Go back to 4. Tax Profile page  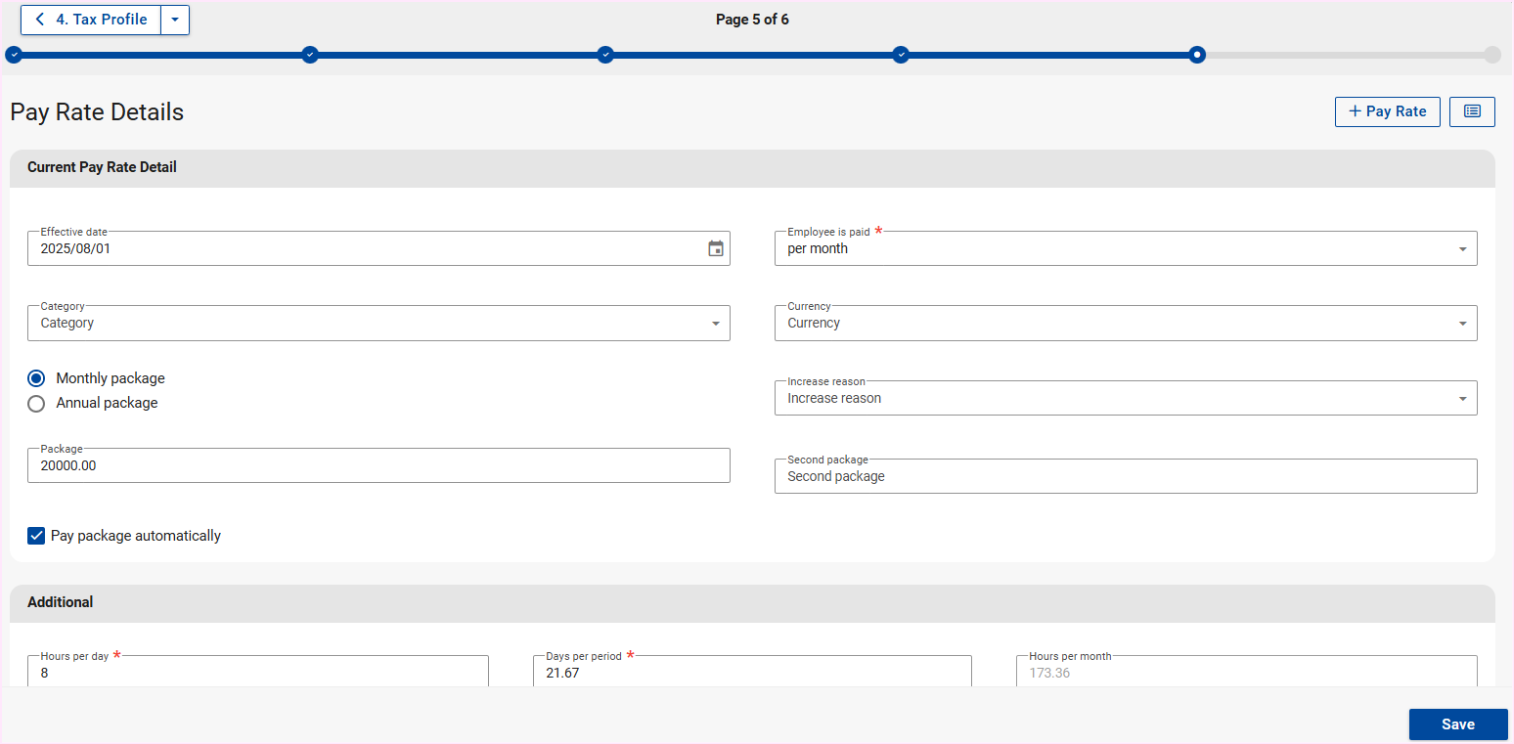pyautogui.click(x=91, y=20)
